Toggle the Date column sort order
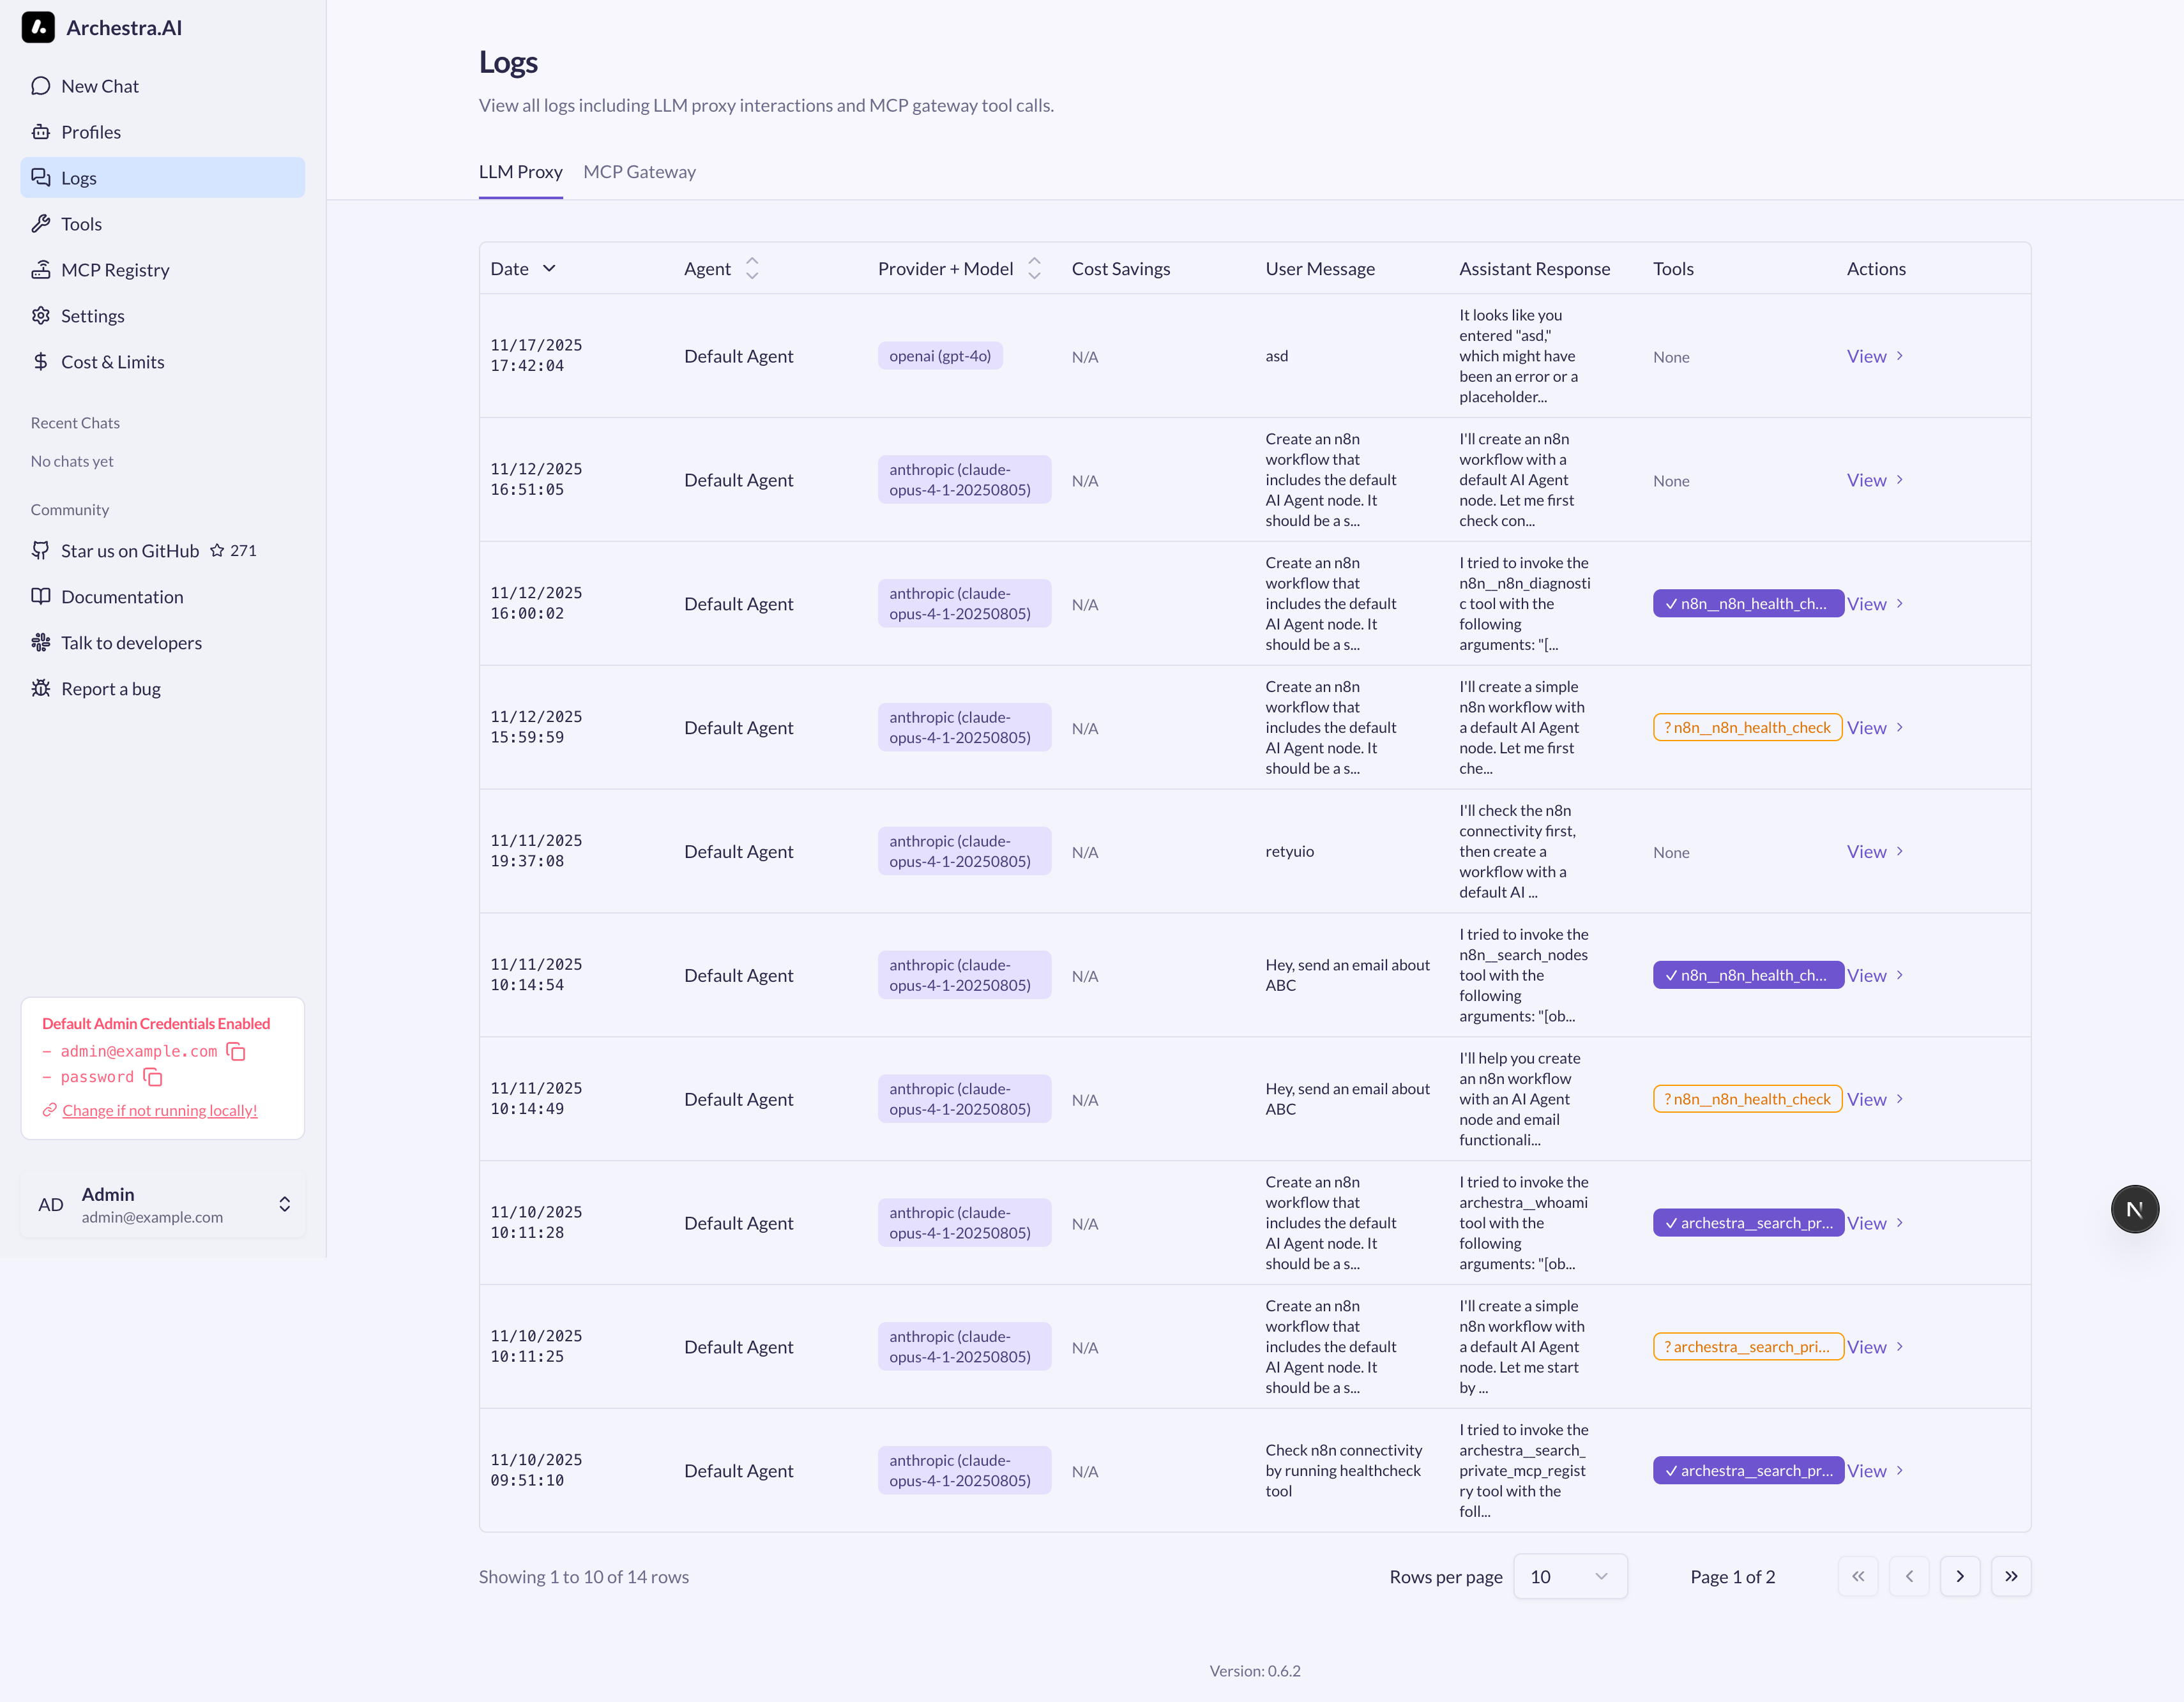 point(551,268)
